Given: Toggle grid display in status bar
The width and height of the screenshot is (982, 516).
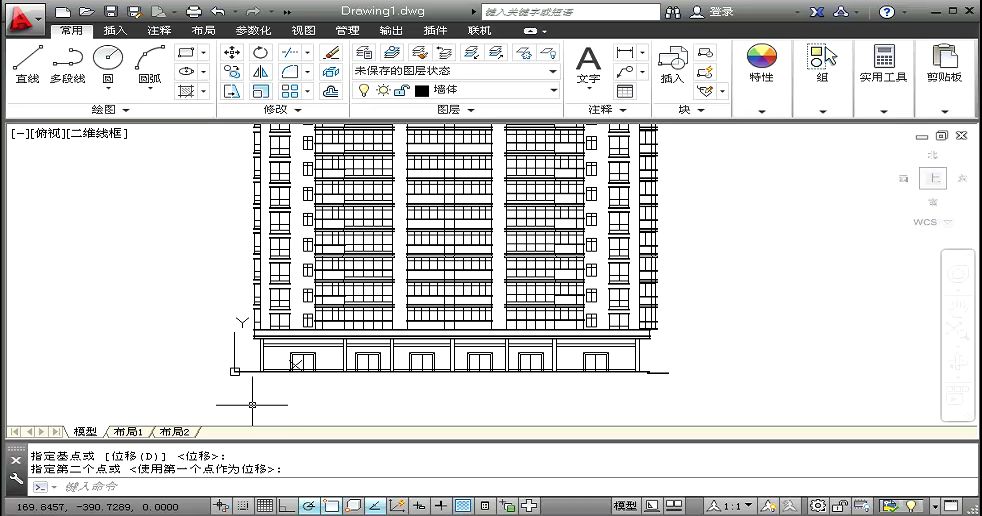Looking at the screenshot, I should pos(264,506).
